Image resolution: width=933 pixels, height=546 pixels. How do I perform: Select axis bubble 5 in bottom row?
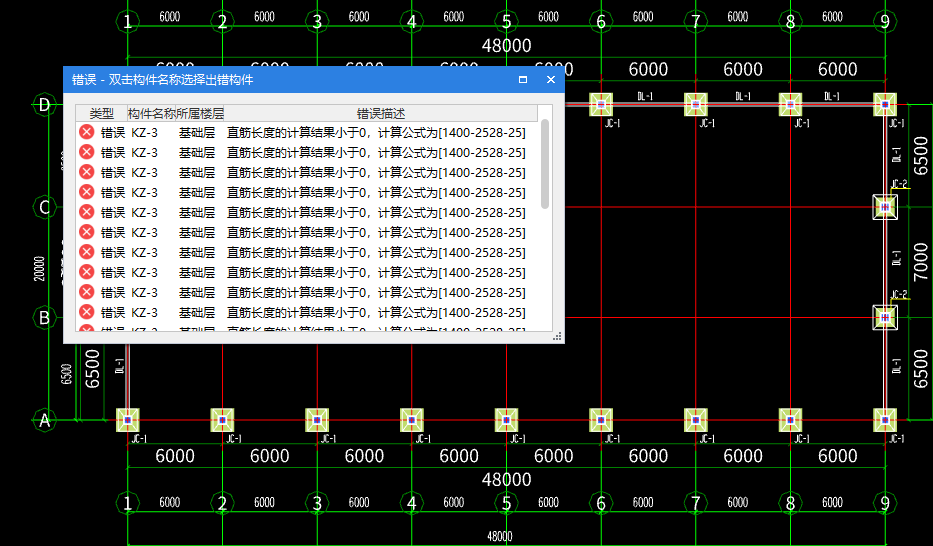pos(506,503)
